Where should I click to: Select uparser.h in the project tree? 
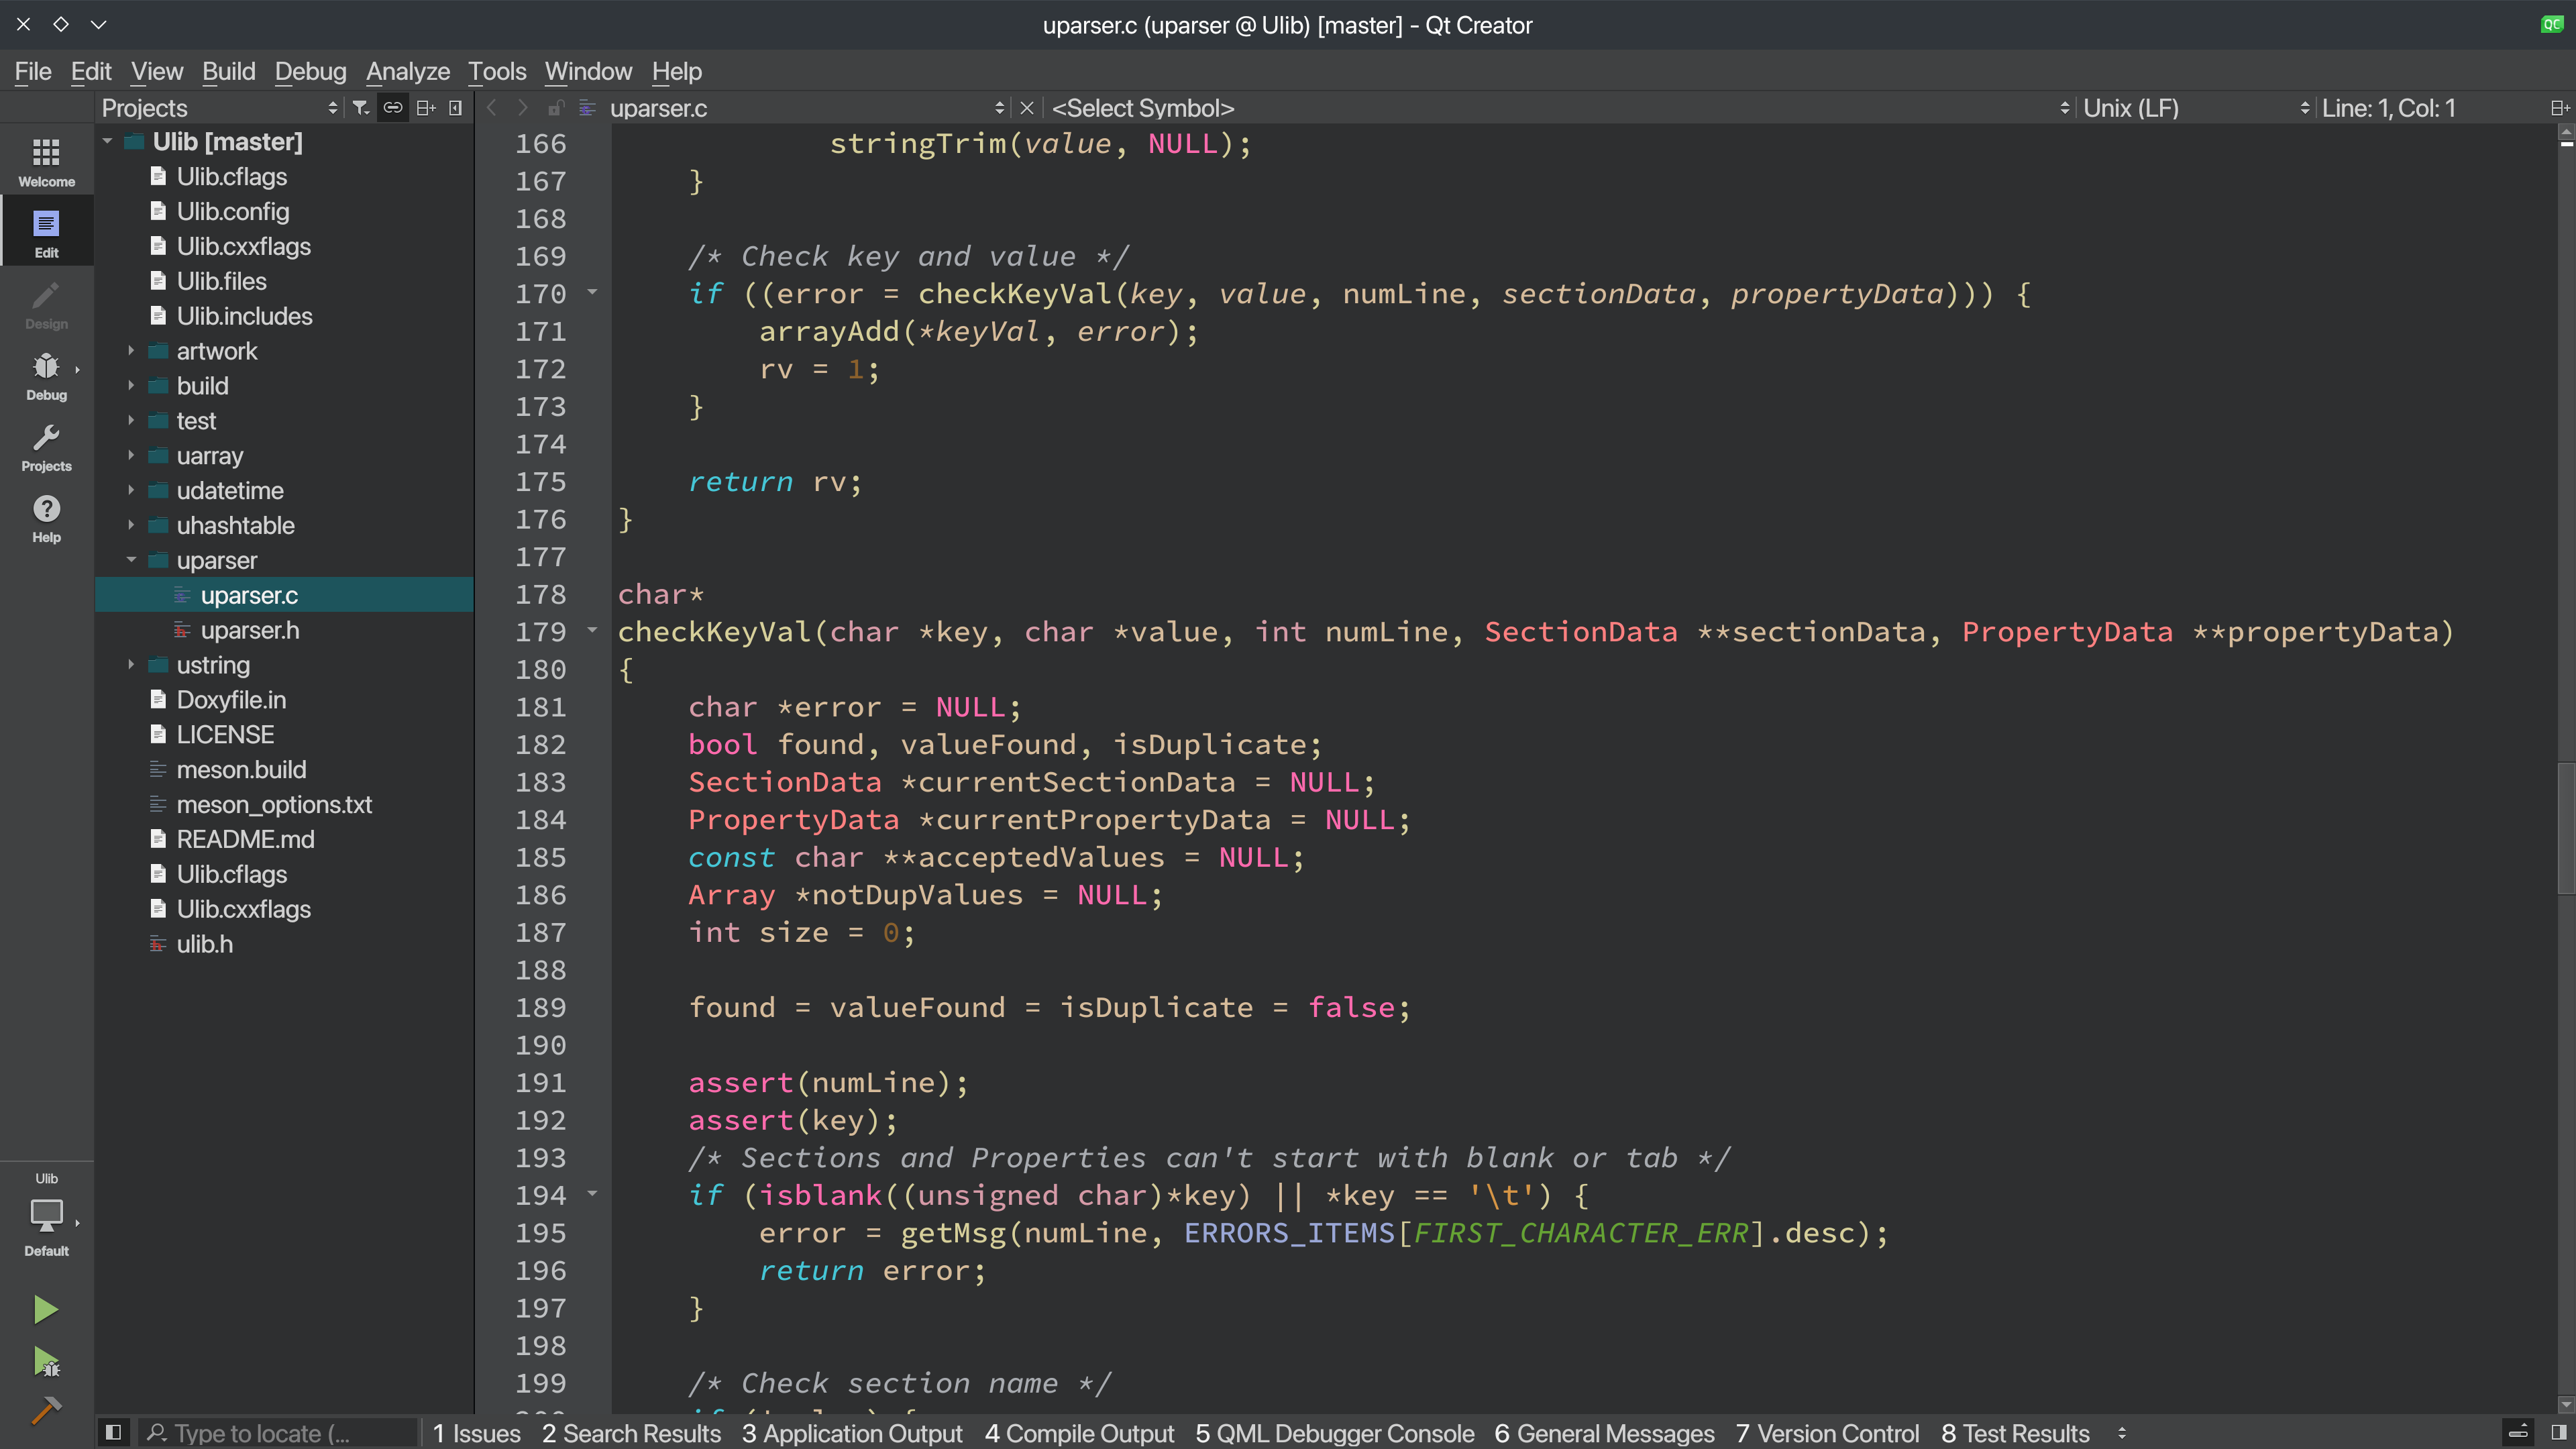pos(249,630)
